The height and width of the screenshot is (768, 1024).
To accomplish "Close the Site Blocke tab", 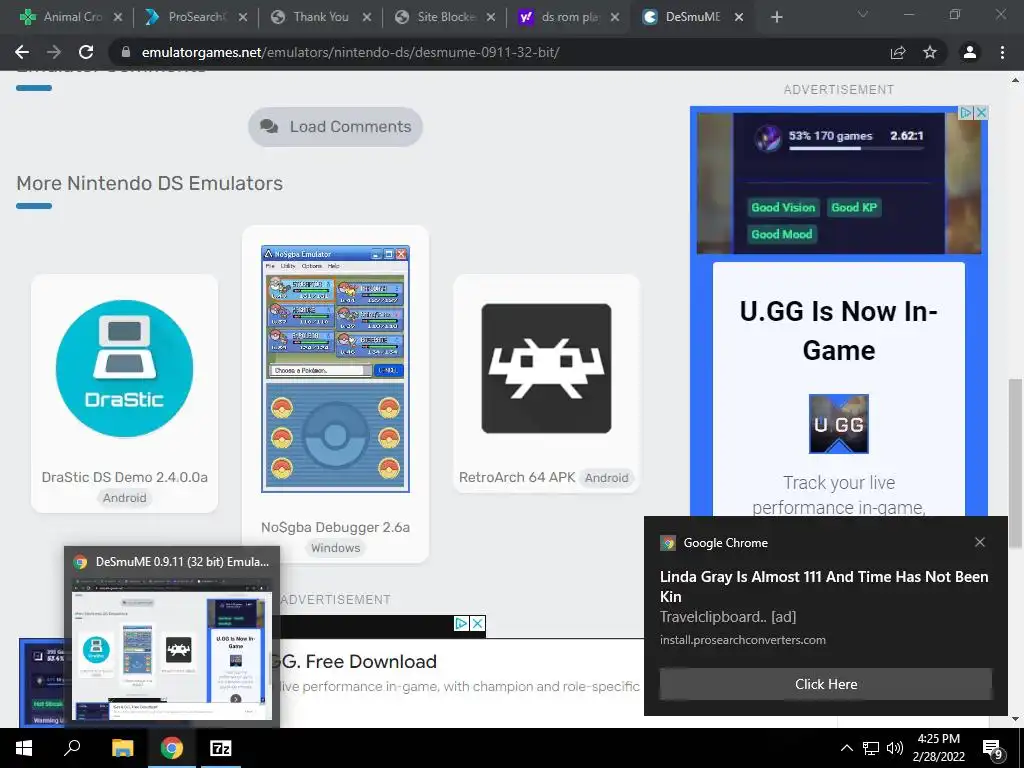I will (x=490, y=18).
